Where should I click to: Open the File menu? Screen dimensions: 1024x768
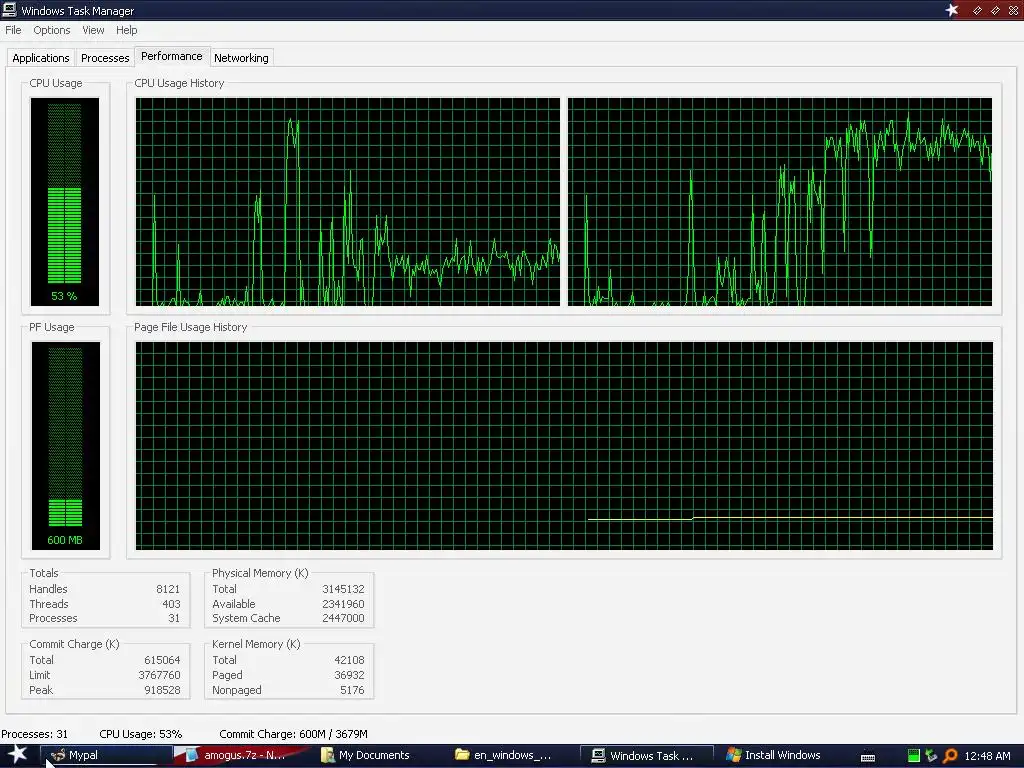(x=13, y=30)
